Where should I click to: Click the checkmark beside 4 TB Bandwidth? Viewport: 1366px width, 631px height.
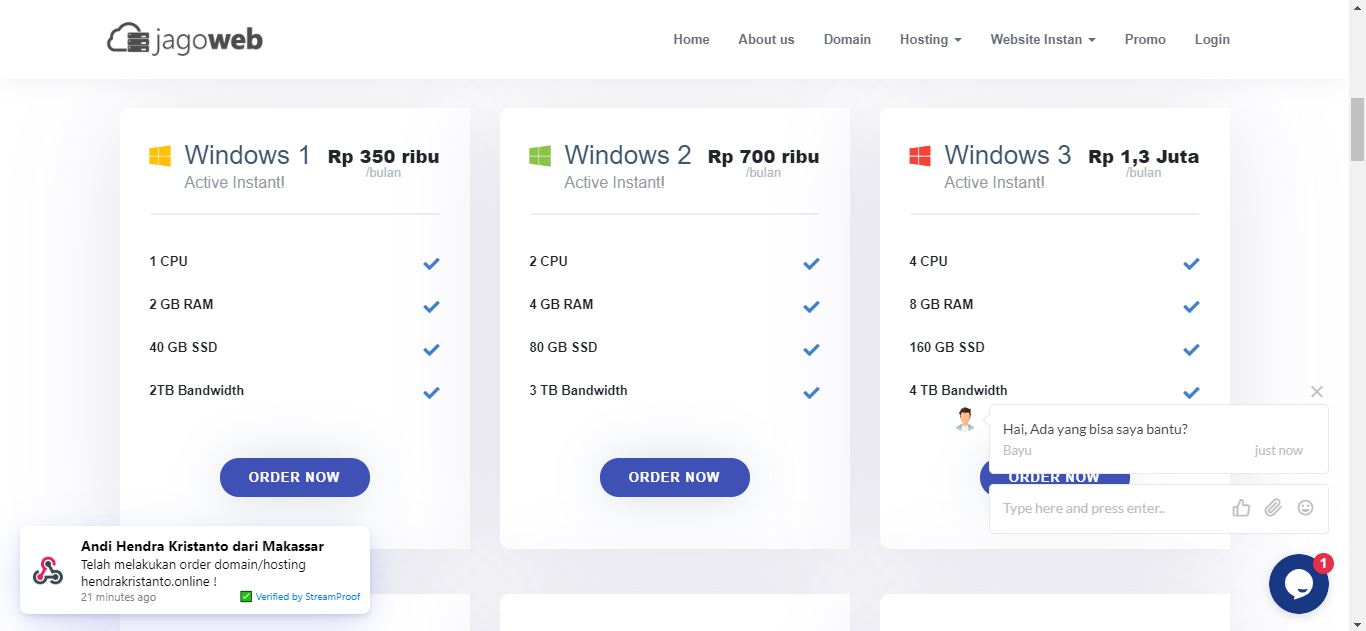(x=1191, y=393)
